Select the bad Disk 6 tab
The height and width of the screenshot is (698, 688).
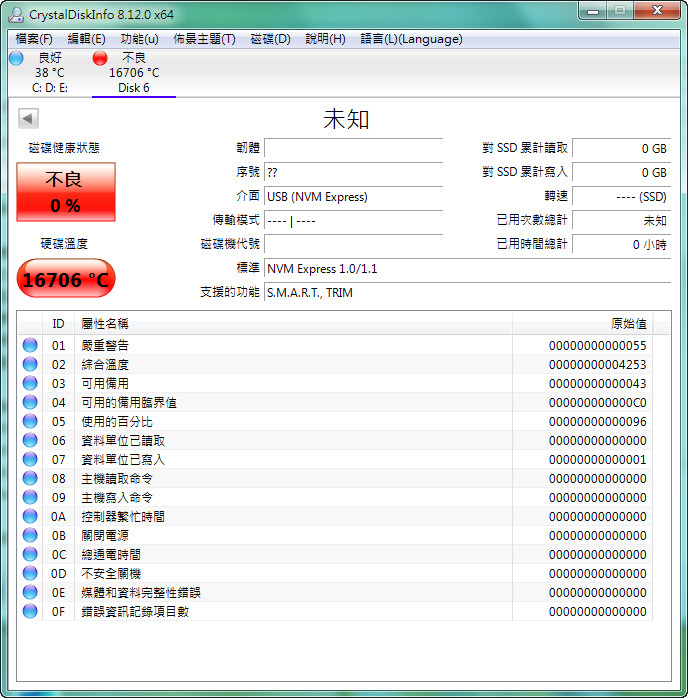click(134, 73)
